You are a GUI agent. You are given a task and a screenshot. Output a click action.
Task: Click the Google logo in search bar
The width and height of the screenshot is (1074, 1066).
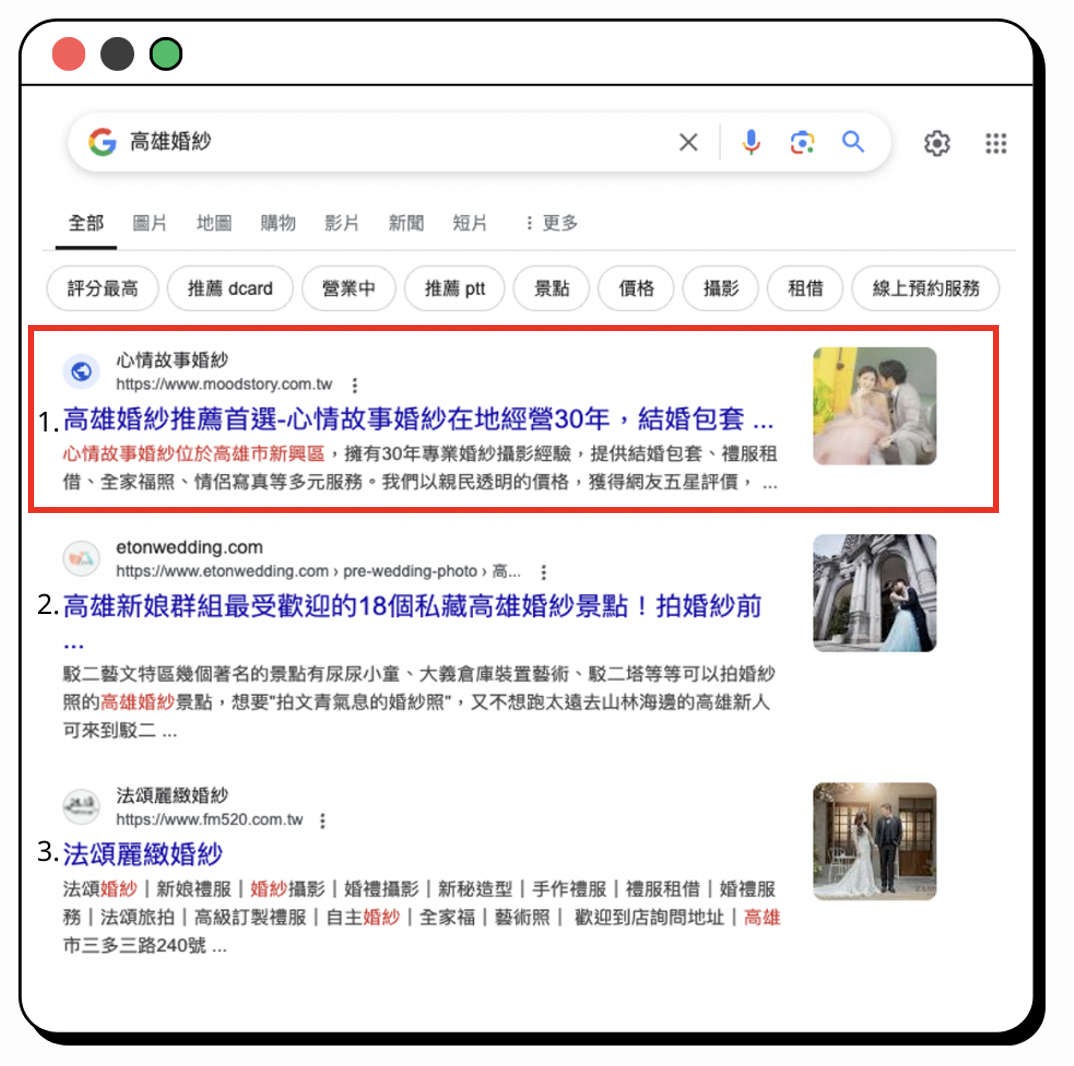(x=102, y=143)
